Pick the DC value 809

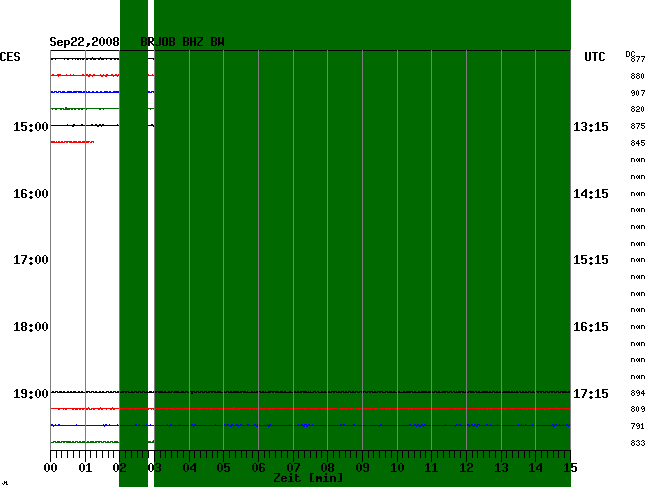638,409
